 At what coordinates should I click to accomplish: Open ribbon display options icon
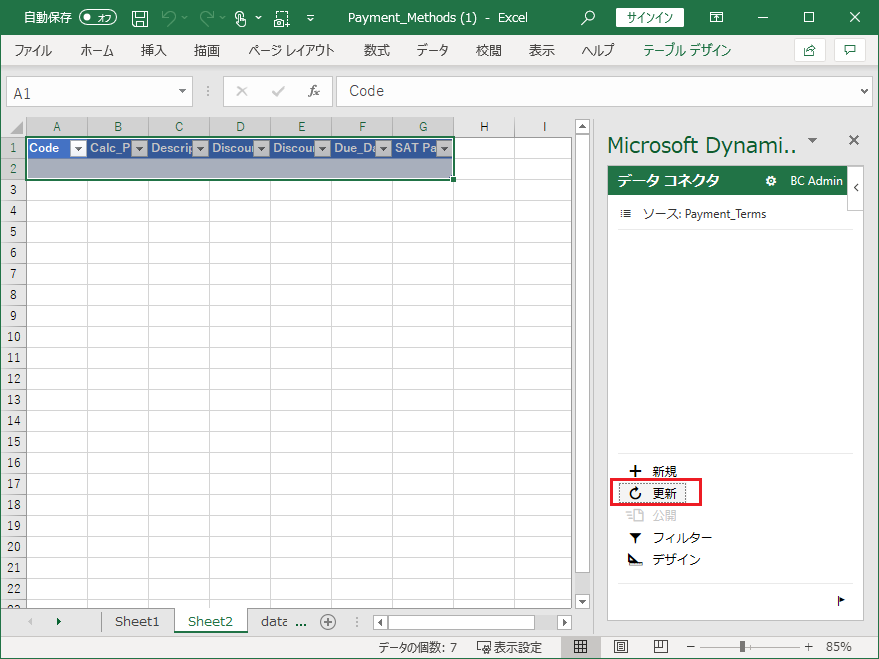pos(716,17)
